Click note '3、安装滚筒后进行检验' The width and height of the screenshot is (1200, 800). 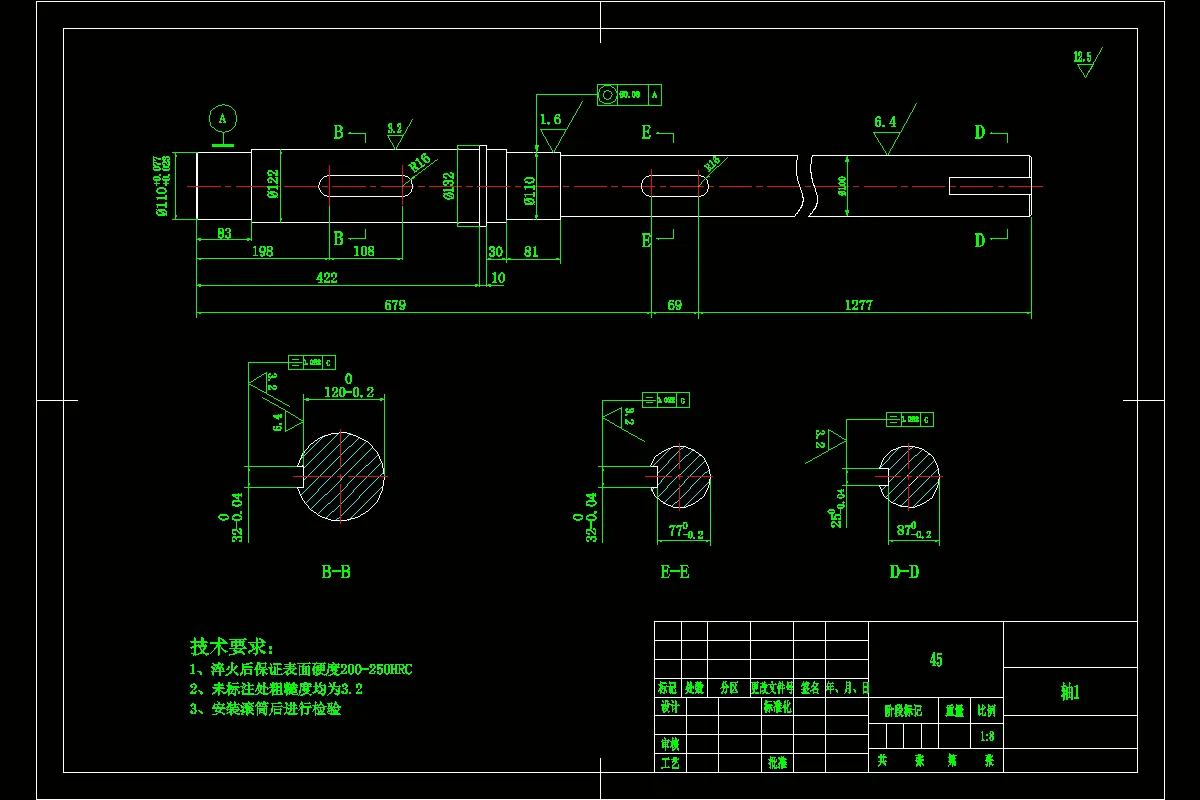[266, 709]
